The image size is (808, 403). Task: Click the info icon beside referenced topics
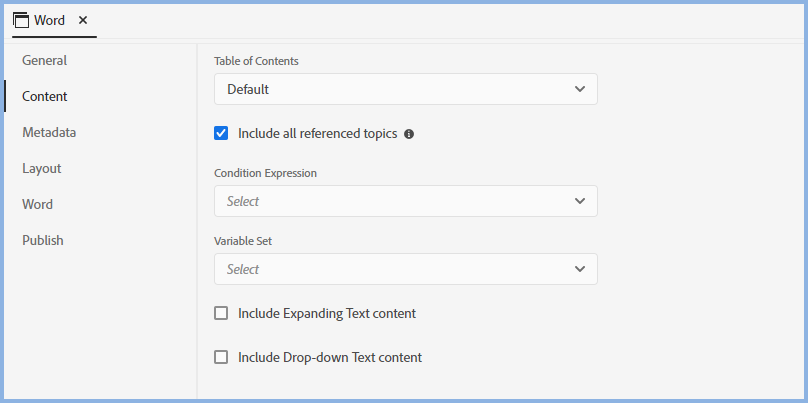pyautogui.click(x=409, y=134)
